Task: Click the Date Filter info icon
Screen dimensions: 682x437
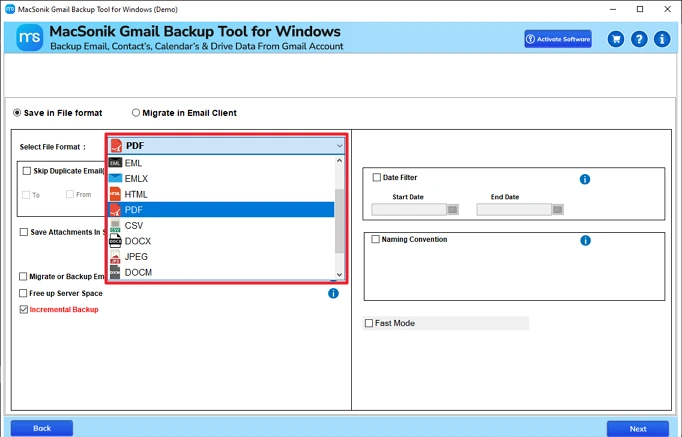Action: point(585,179)
